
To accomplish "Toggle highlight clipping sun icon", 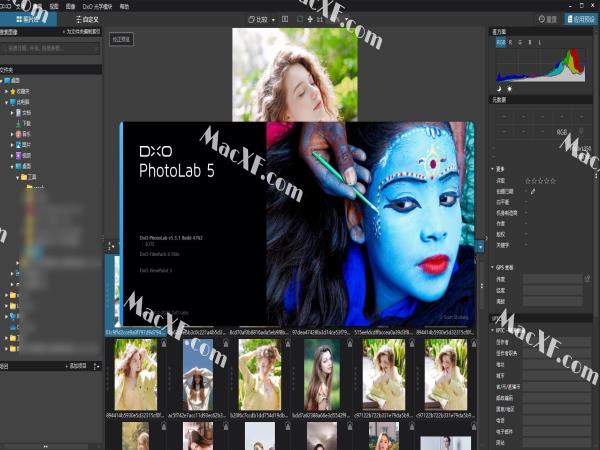I will click(x=509, y=89).
